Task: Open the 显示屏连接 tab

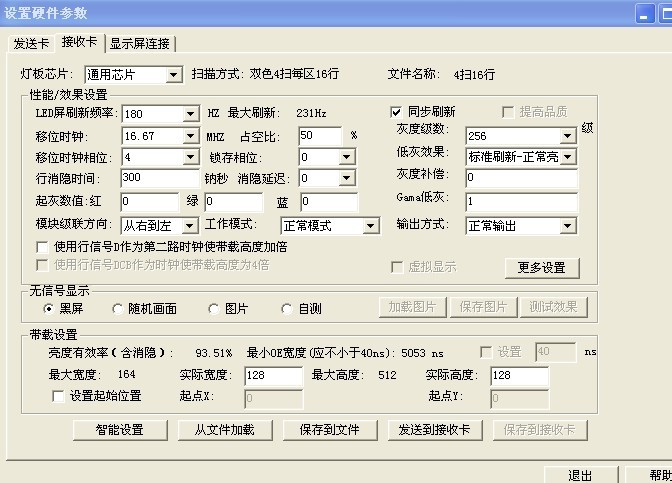Action: click(140, 43)
